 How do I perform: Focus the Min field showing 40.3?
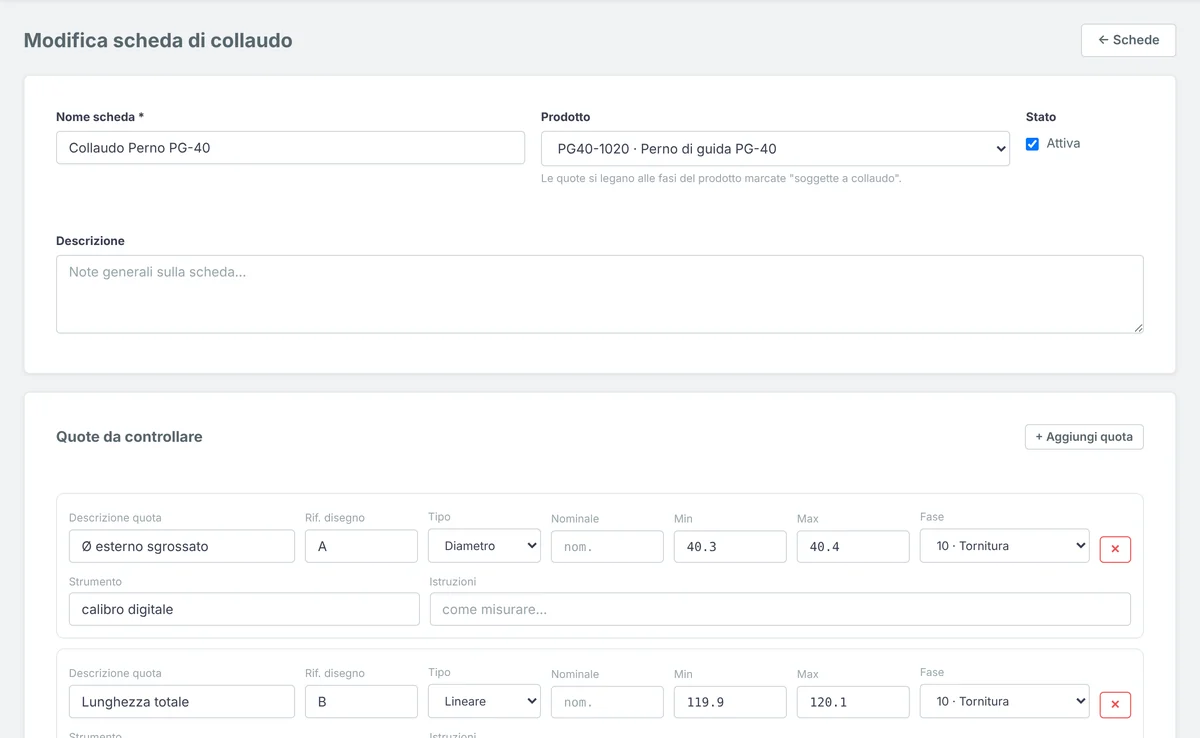730,547
